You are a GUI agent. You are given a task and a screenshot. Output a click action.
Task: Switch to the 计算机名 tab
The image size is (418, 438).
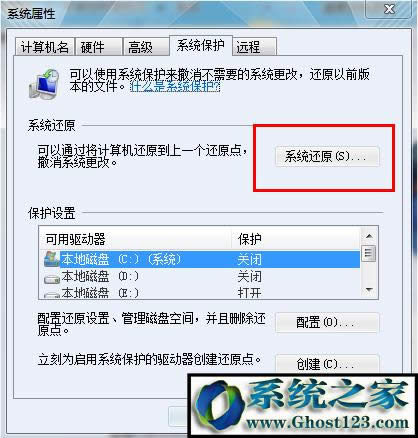click(x=45, y=47)
